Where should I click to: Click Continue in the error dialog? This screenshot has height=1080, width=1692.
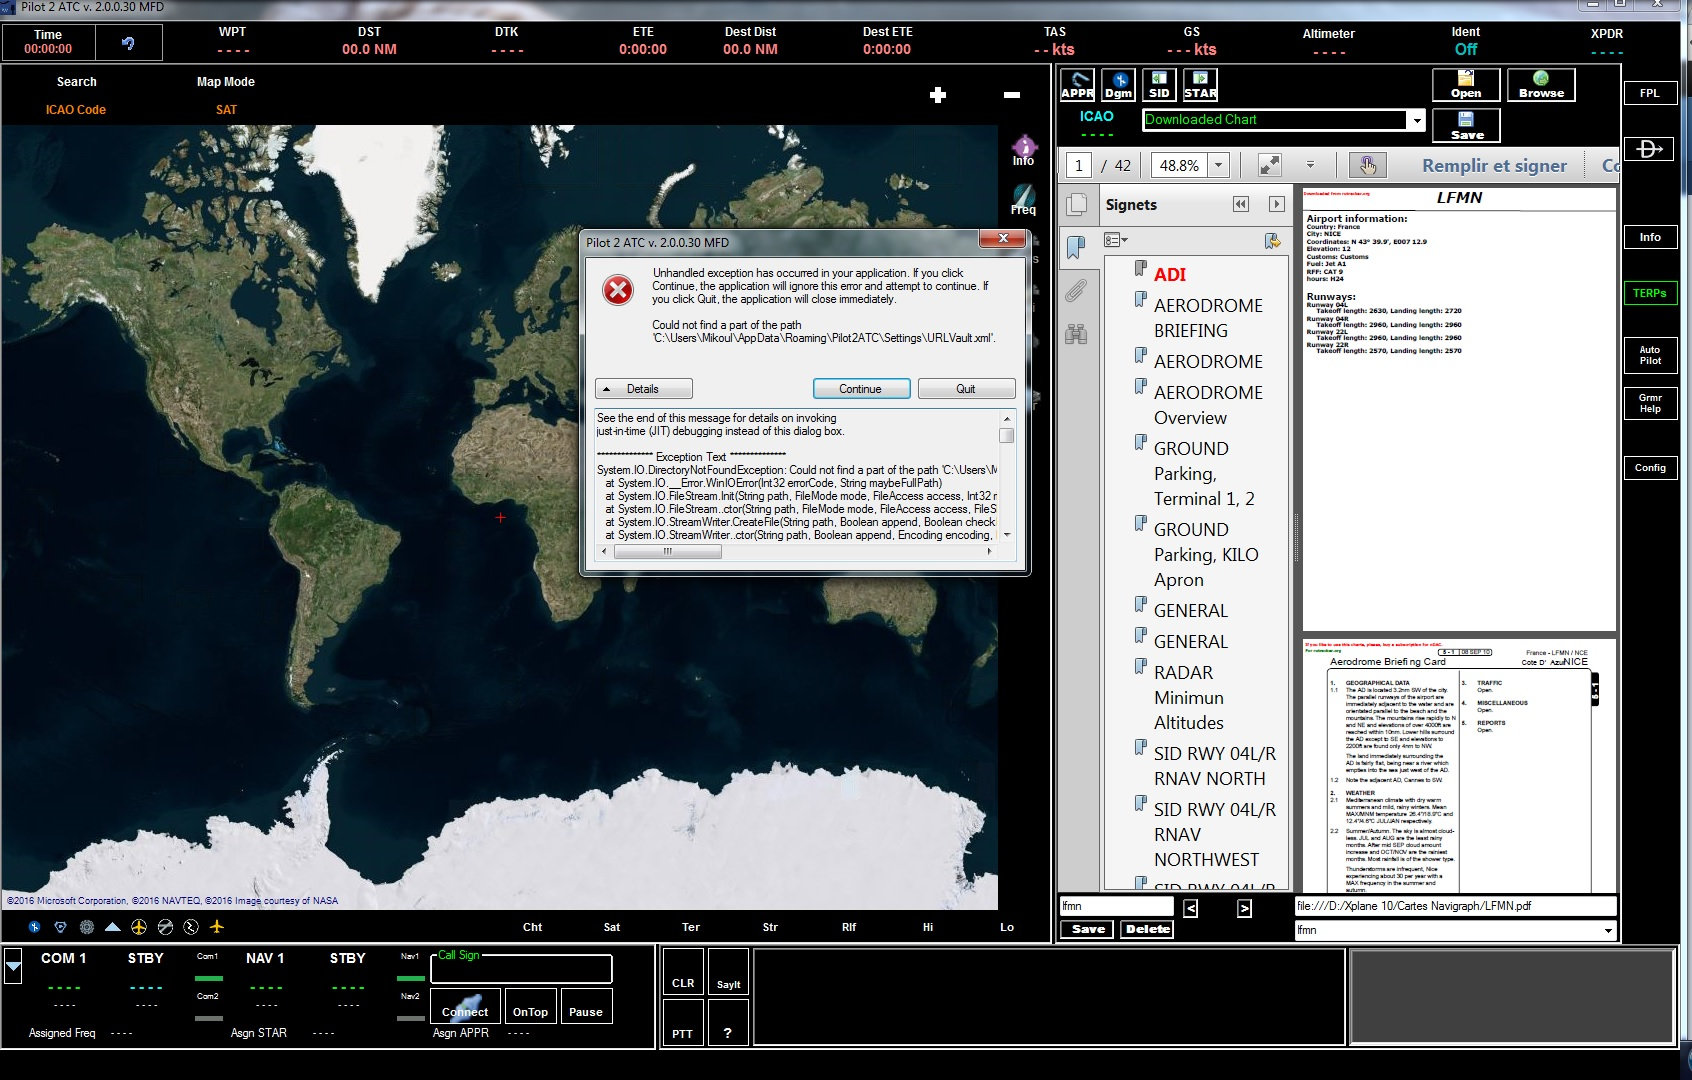coord(861,389)
